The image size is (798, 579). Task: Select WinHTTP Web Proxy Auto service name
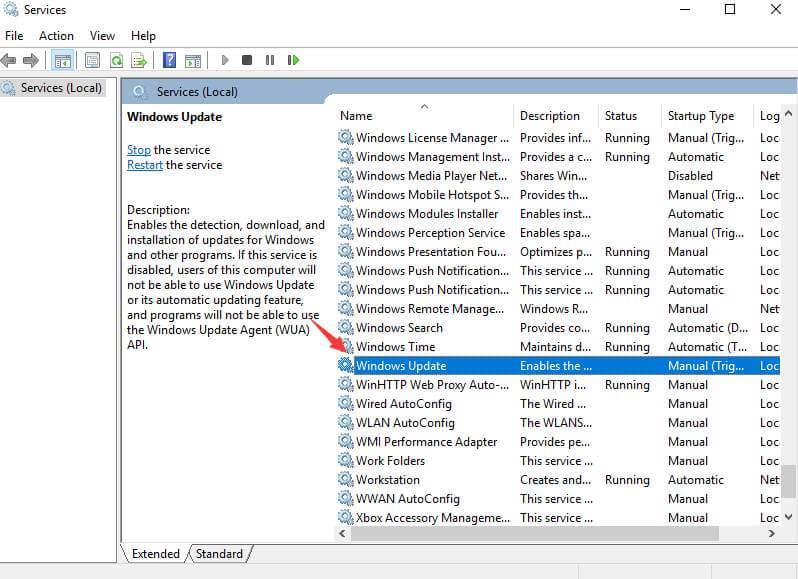(x=432, y=385)
